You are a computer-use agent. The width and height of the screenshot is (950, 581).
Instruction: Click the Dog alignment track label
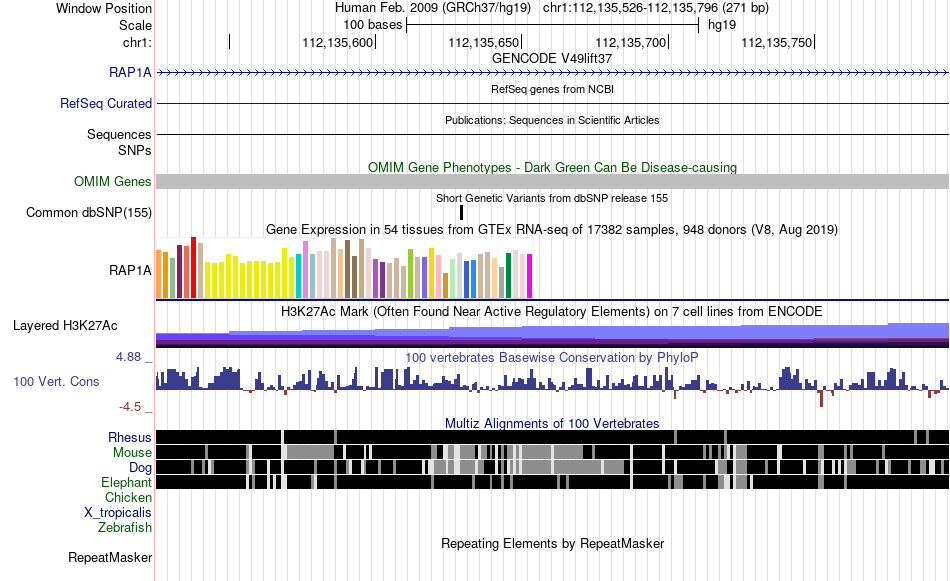point(140,468)
